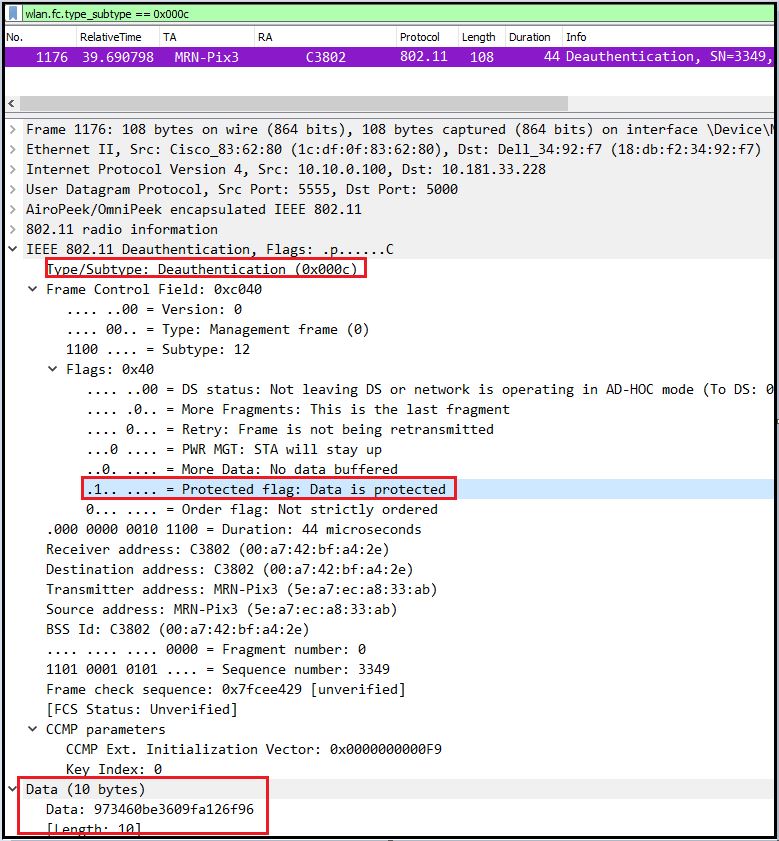Select Destination address: C3802 line

click(x=230, y=569)
